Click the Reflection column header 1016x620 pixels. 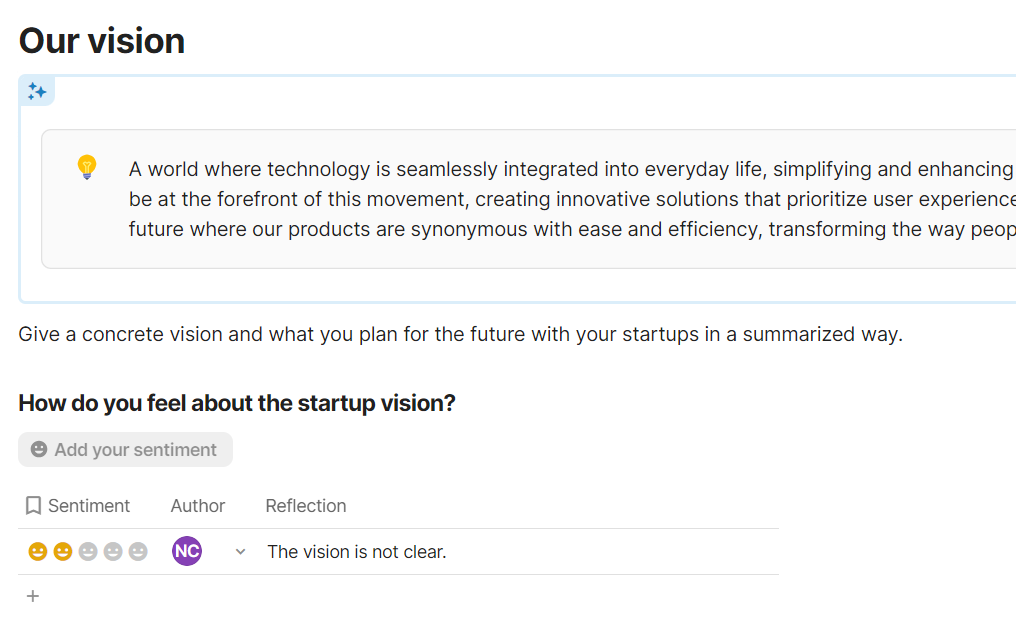(x=306, y=506)
